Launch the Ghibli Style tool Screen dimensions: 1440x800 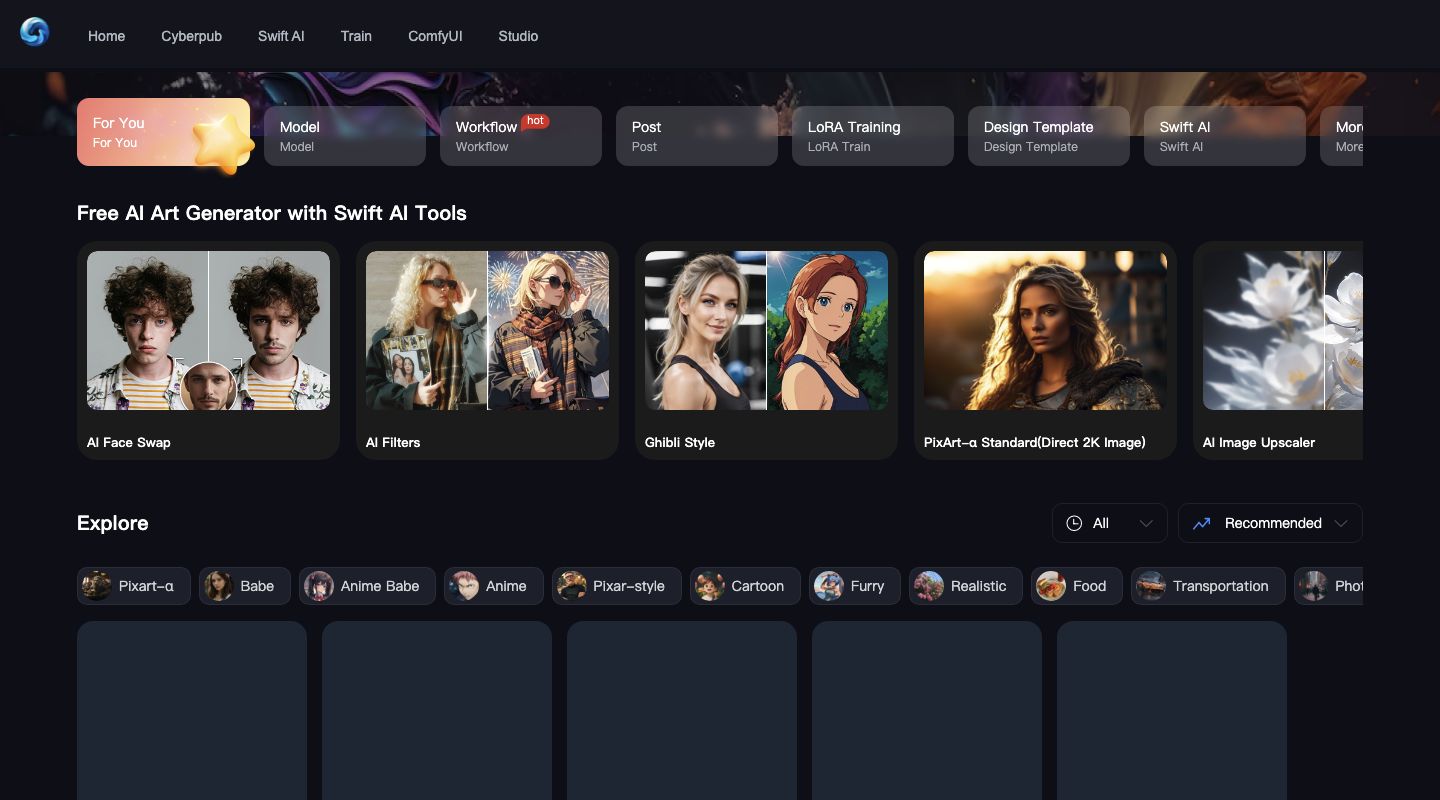click(x=766, y=350)
